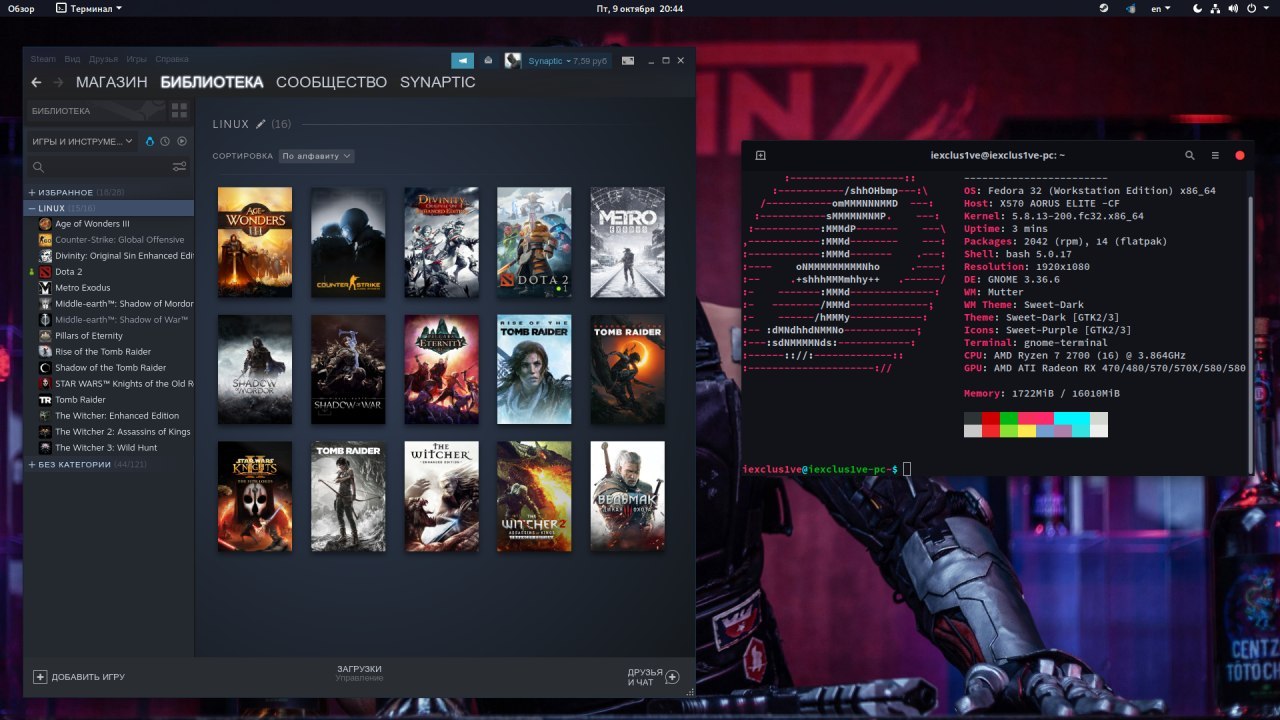Switch library to grid collections view
Viewport: 1280px width, 720px height.
click(179, 110)
